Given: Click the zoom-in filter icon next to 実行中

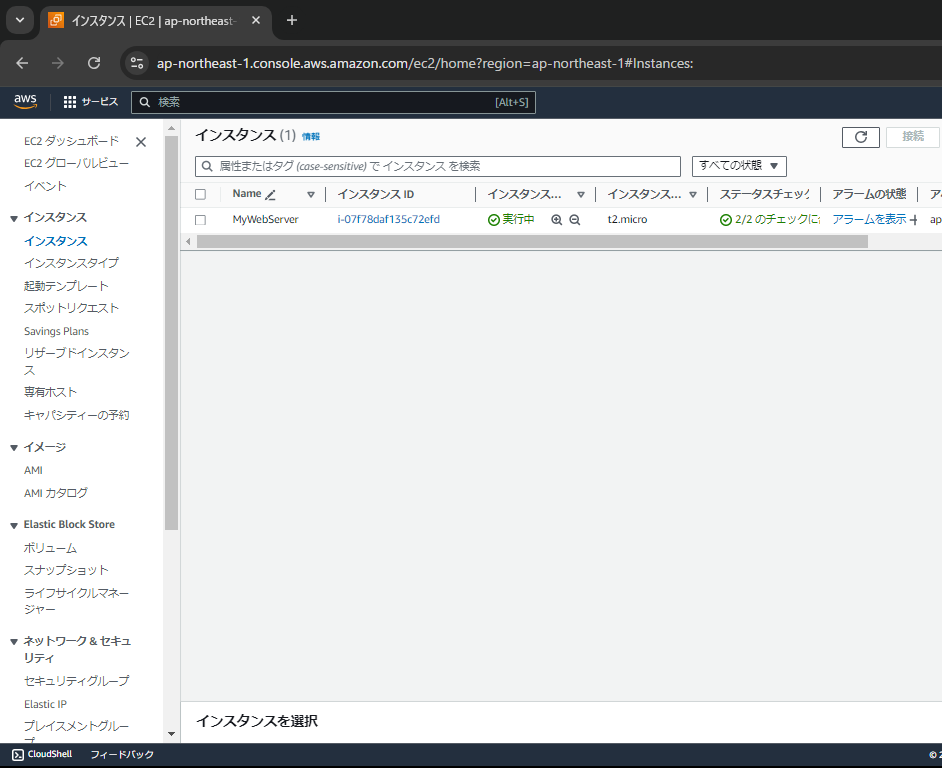Looking at the screenshot, I should (557, 220).
